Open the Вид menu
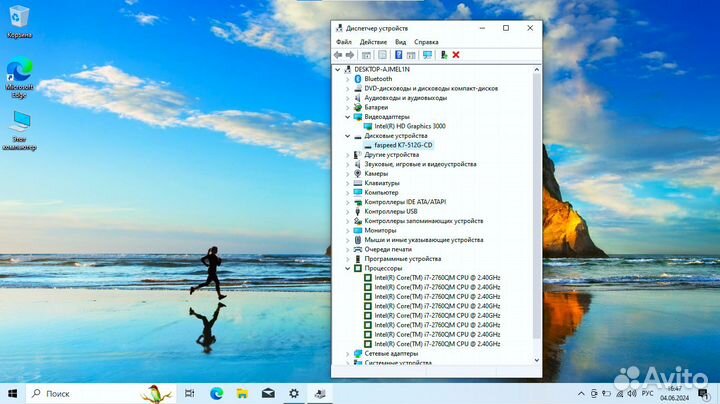Screen dimensions: 720x404 400,42
